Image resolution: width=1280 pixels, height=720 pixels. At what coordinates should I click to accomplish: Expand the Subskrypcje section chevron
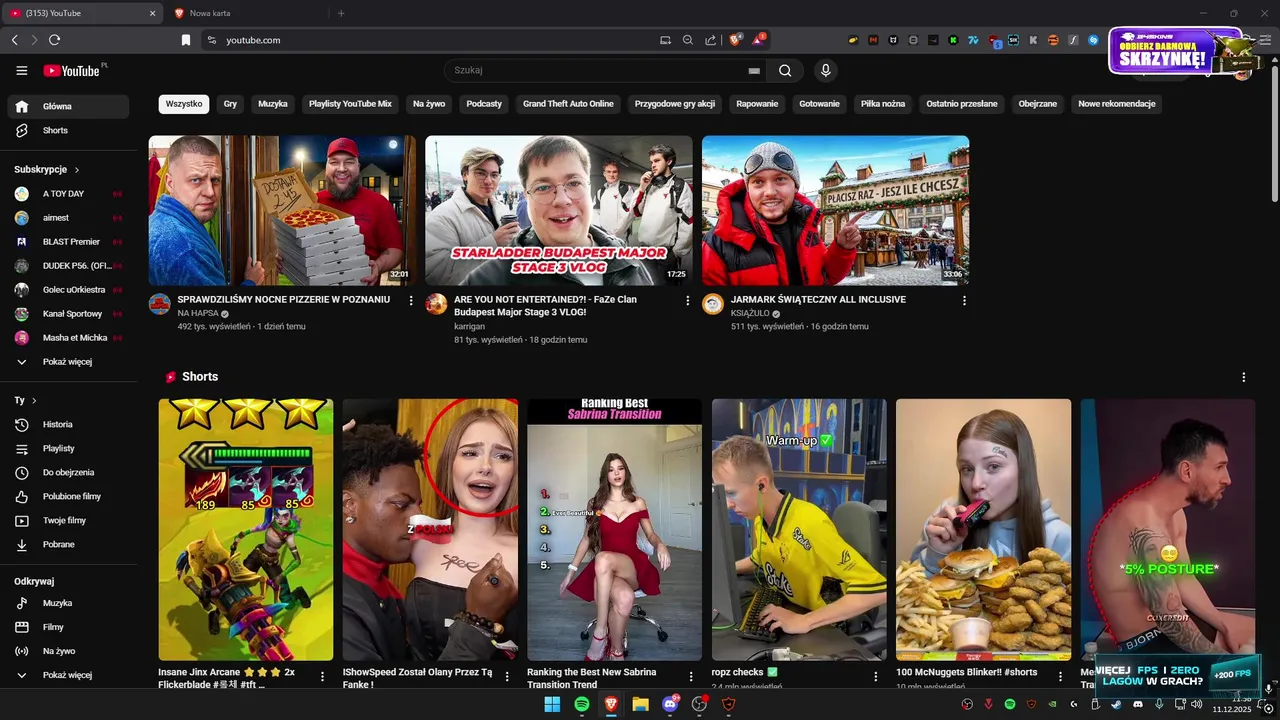tap(77, 170)
